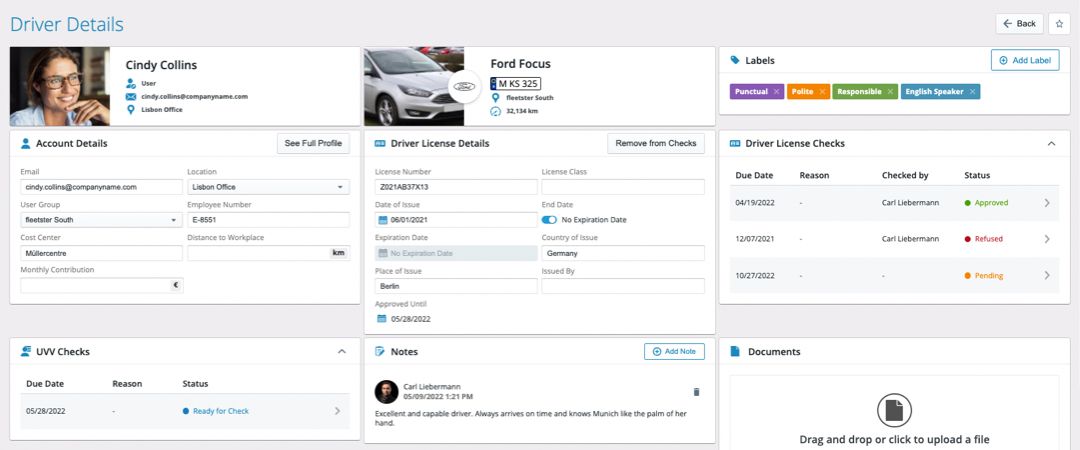
Task: Click the Driver License Checks header icon
Action: click(735, 143)
